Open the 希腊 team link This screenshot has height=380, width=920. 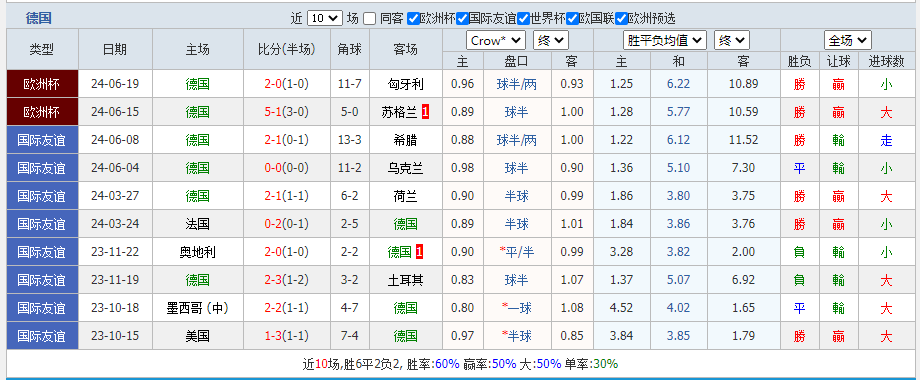(x=405, y=140)
